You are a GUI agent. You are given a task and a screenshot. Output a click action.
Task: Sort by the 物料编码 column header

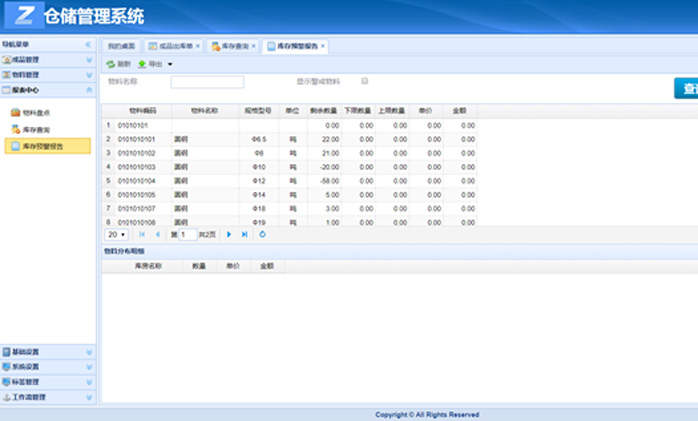pos(142,111)
